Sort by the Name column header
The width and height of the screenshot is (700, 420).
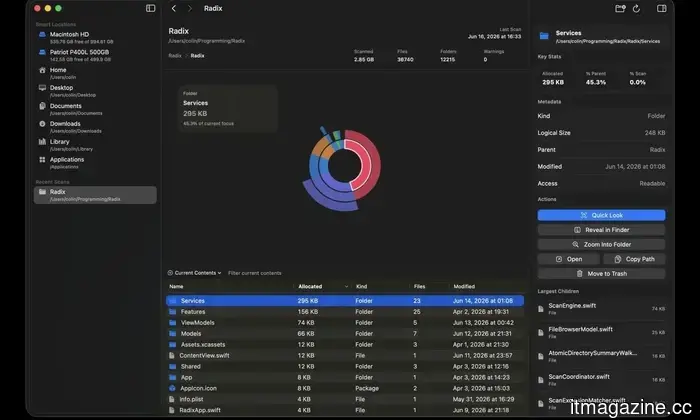[x=176, y=287]
